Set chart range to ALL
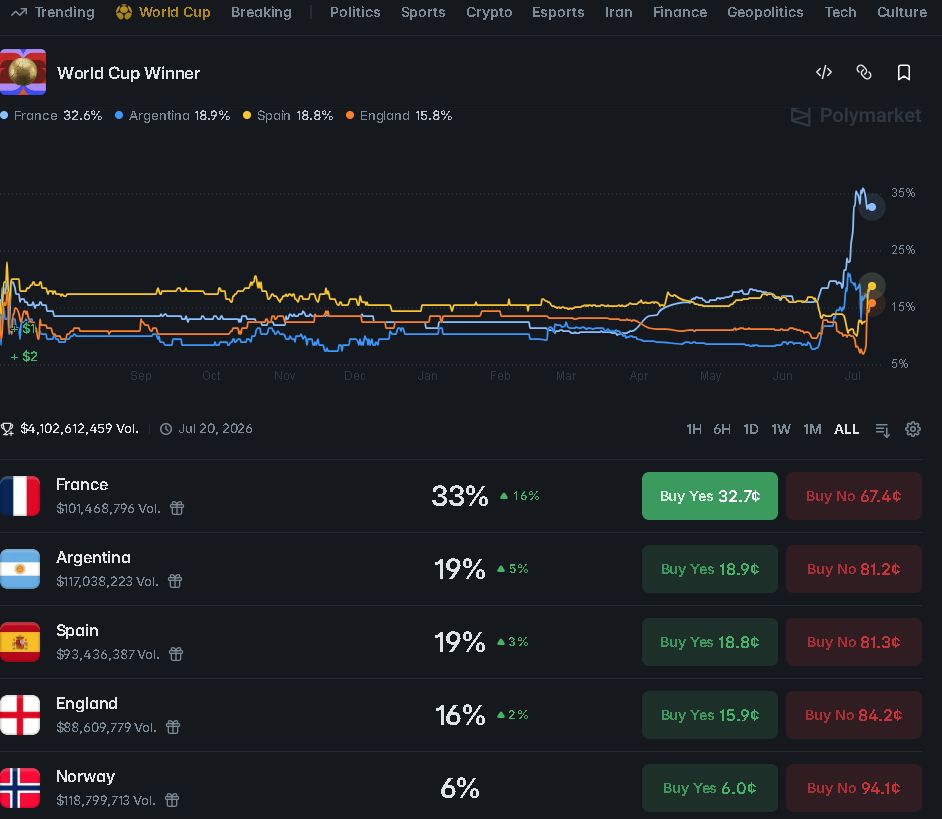This screenshot has height=819, width=942. click(x=846, y=429)
